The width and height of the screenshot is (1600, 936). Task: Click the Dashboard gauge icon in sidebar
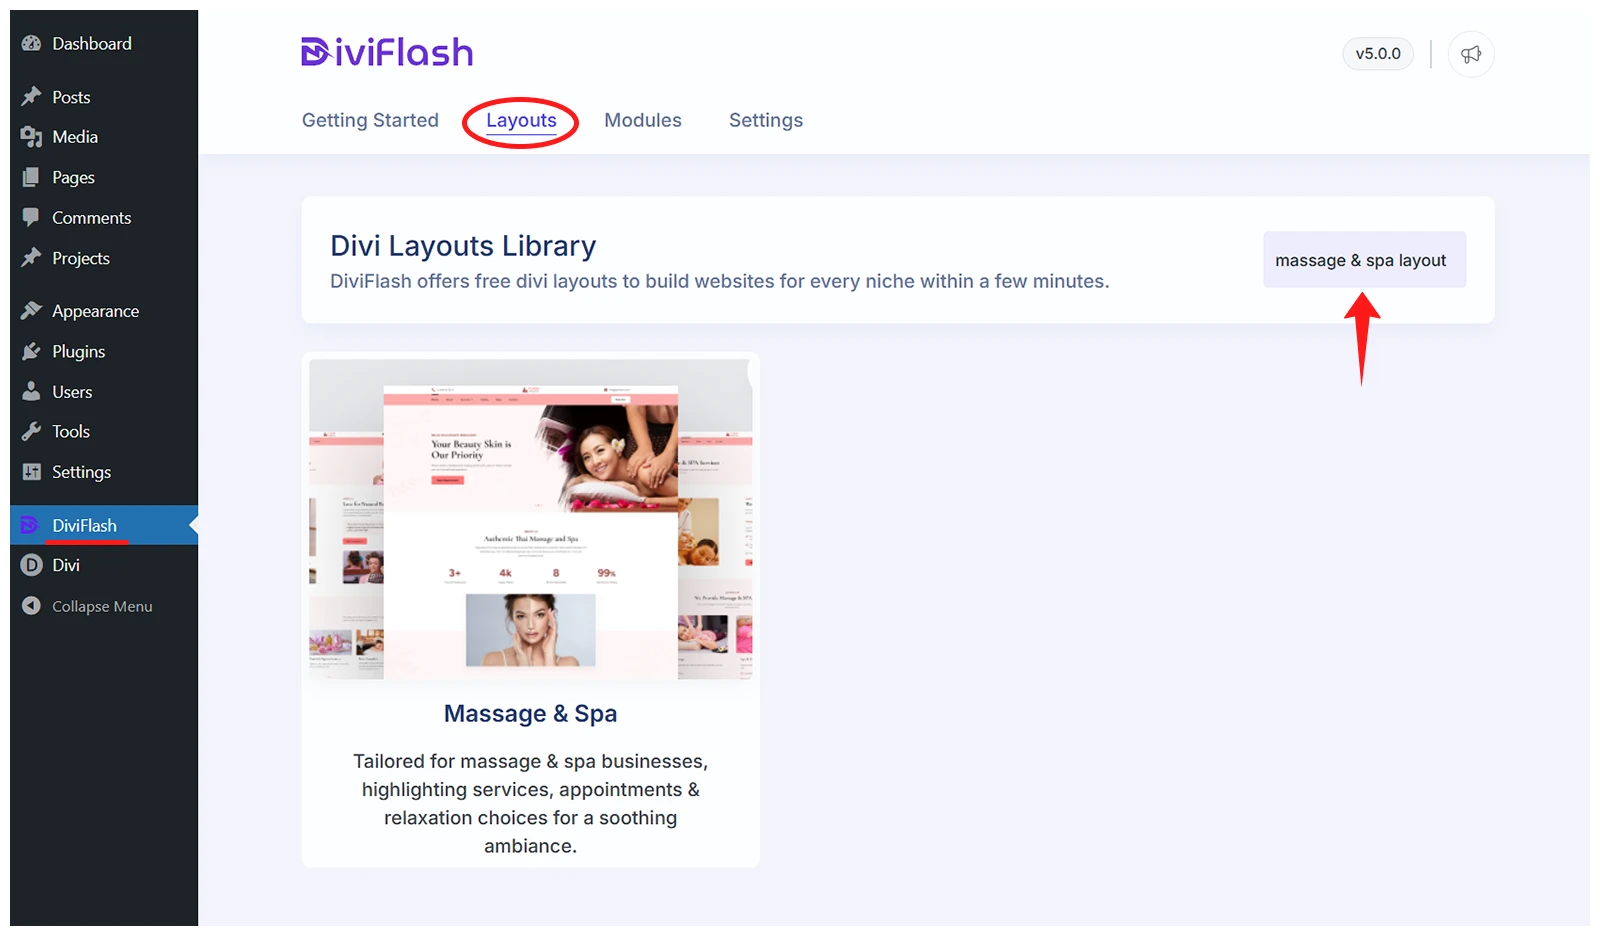click(32, 44)
